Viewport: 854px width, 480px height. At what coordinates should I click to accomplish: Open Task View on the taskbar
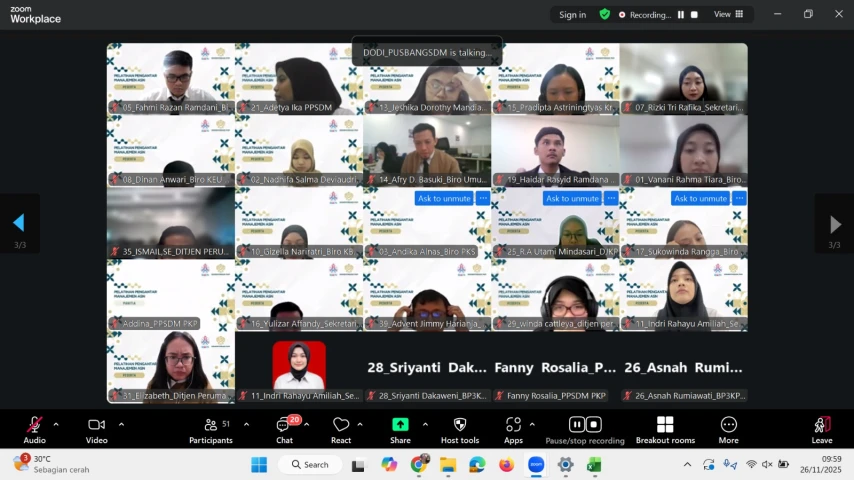(358, 465)
